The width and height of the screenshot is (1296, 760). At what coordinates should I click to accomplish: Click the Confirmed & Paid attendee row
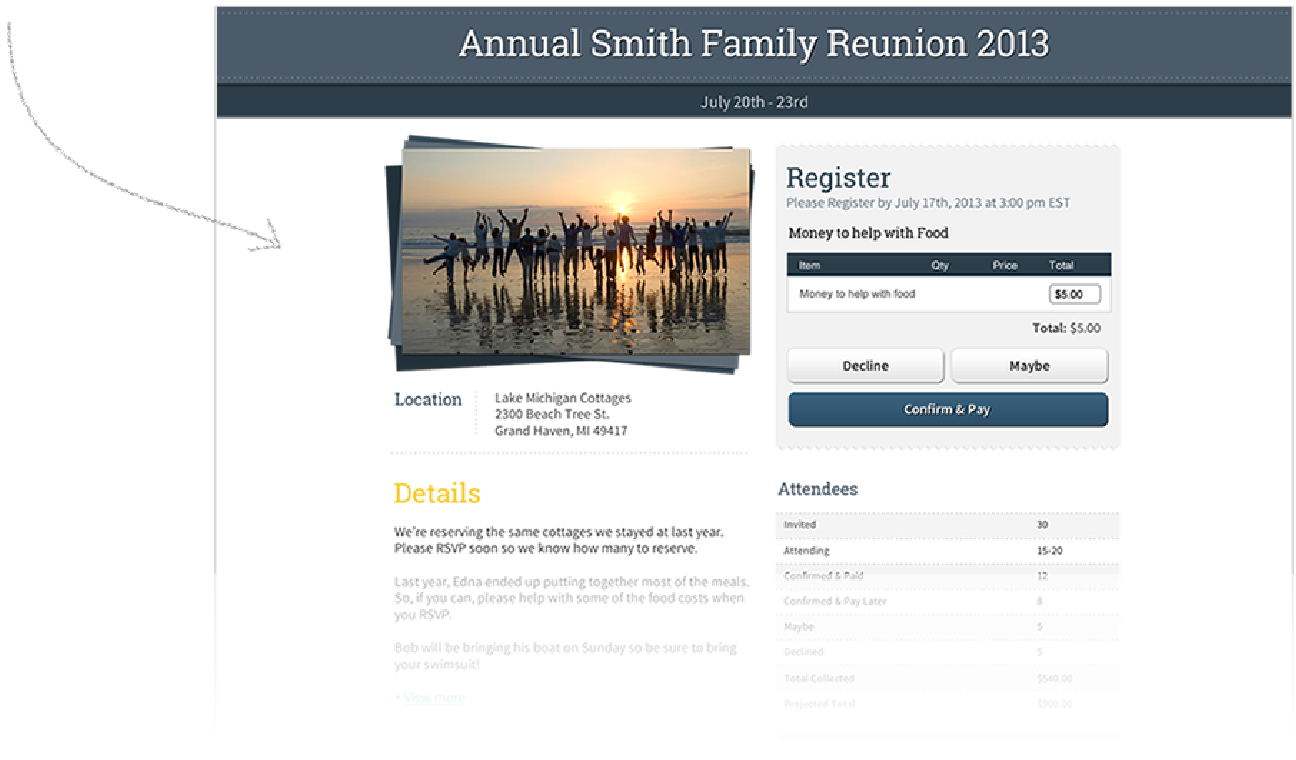tap(947, 576)
